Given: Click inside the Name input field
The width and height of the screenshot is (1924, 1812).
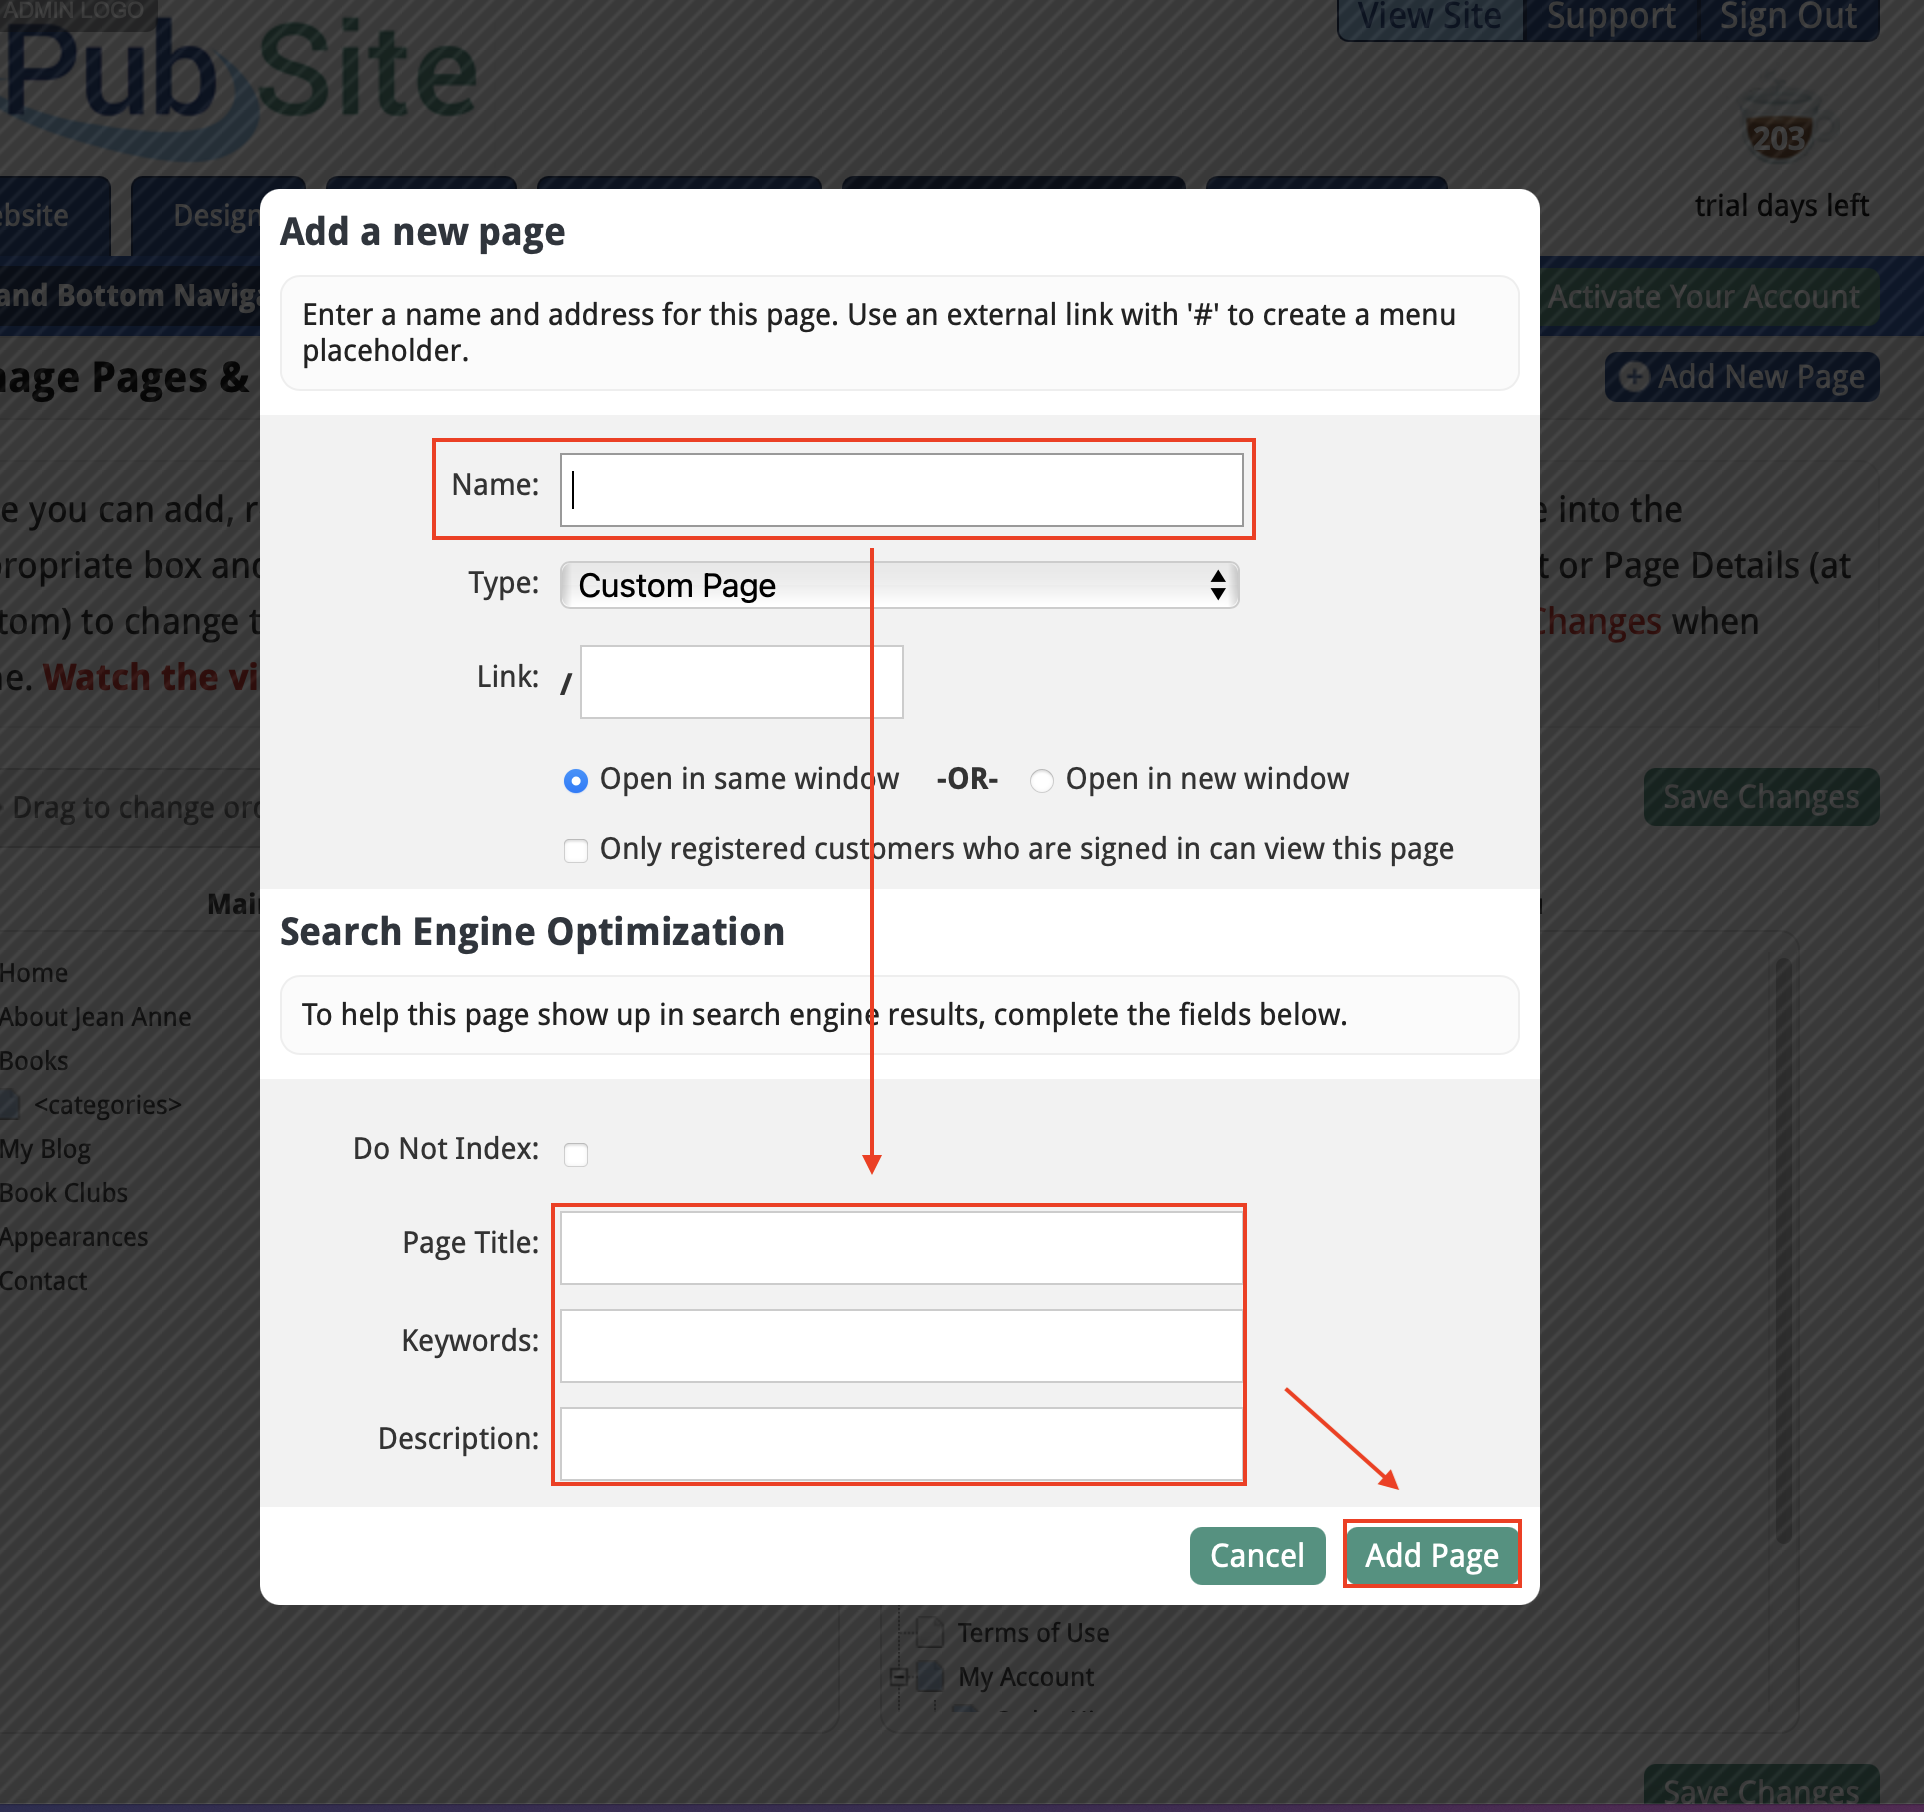Looking at the screenshot, I should click(x=900, y=489).
